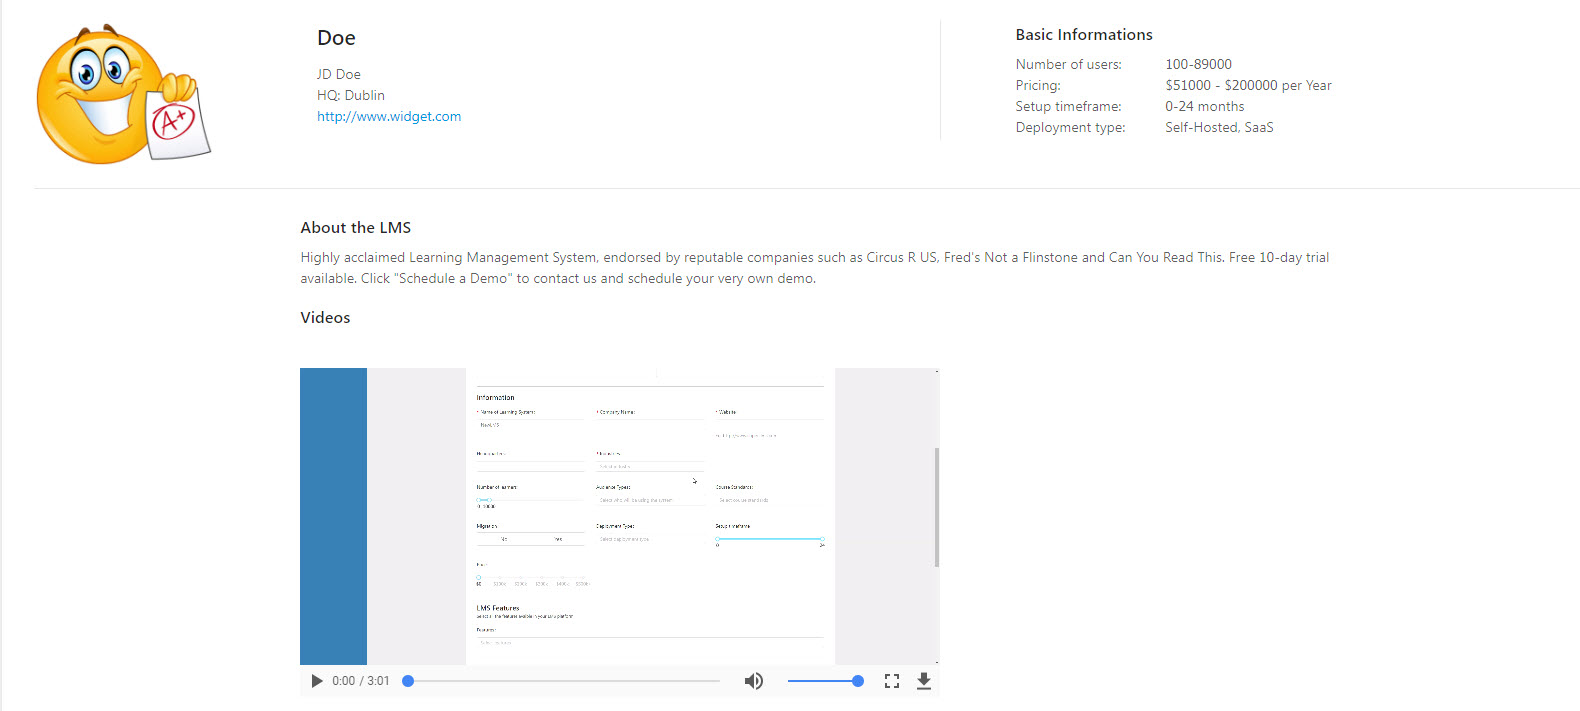The image size is (1580, 711).
Task: Click the pricing value $51000 - $200000 per Year
Action: point(1248,86)
